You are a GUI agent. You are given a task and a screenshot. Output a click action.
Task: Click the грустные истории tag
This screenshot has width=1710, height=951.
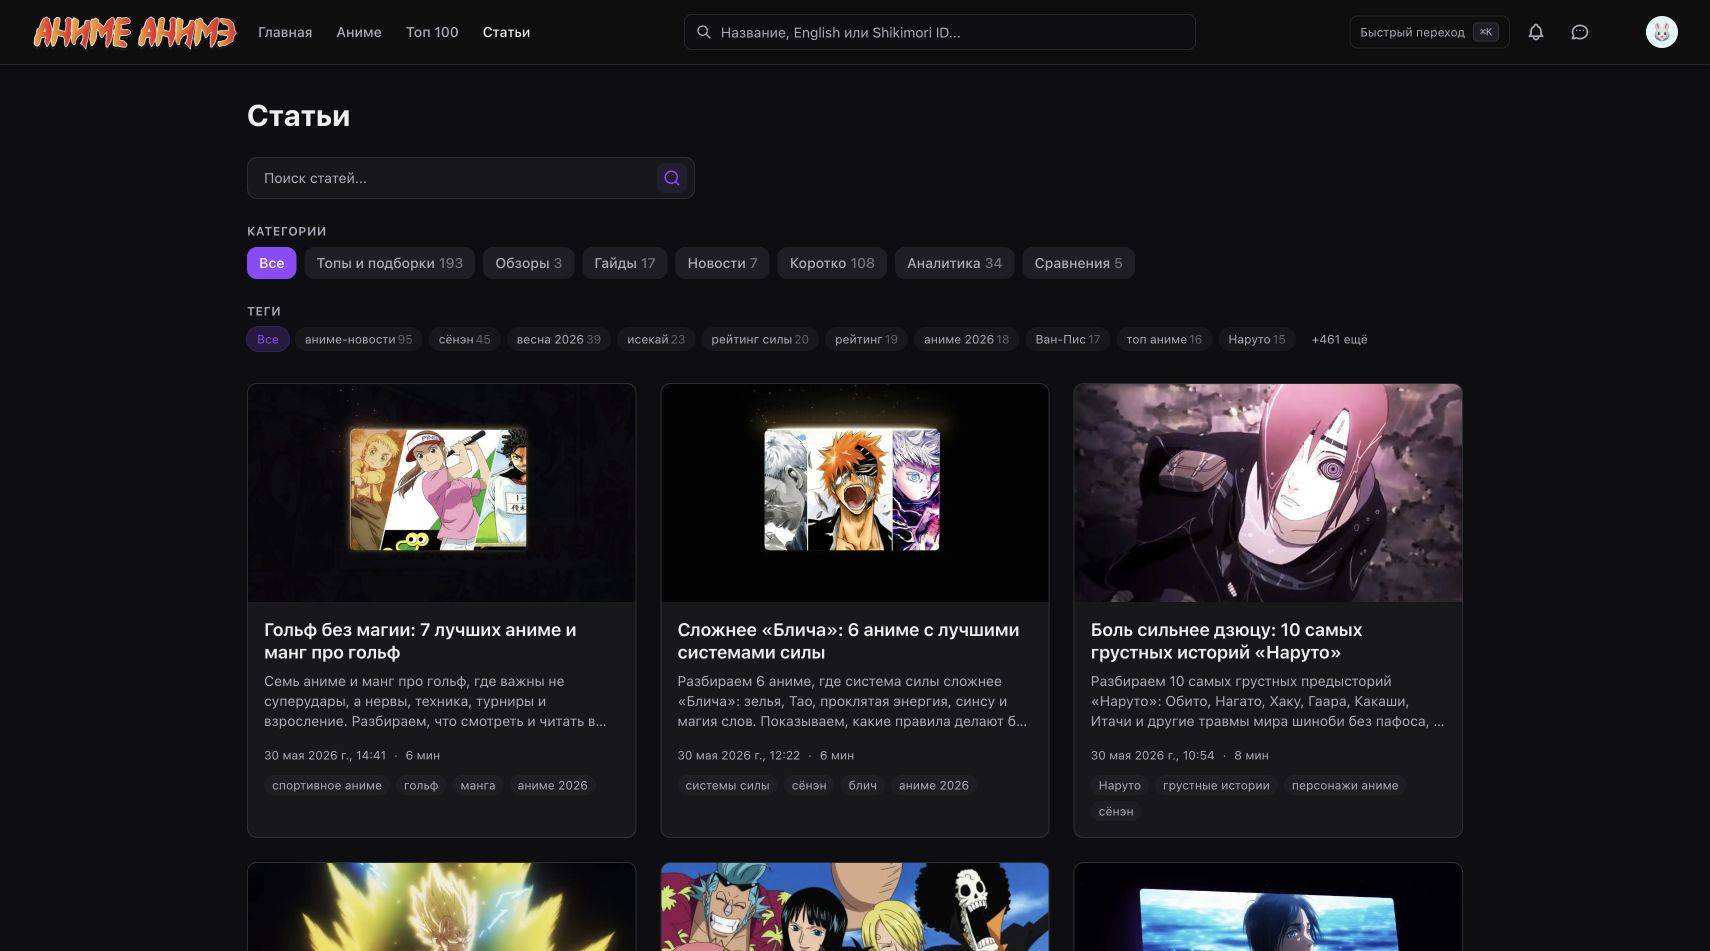(x=1216, y=785)
